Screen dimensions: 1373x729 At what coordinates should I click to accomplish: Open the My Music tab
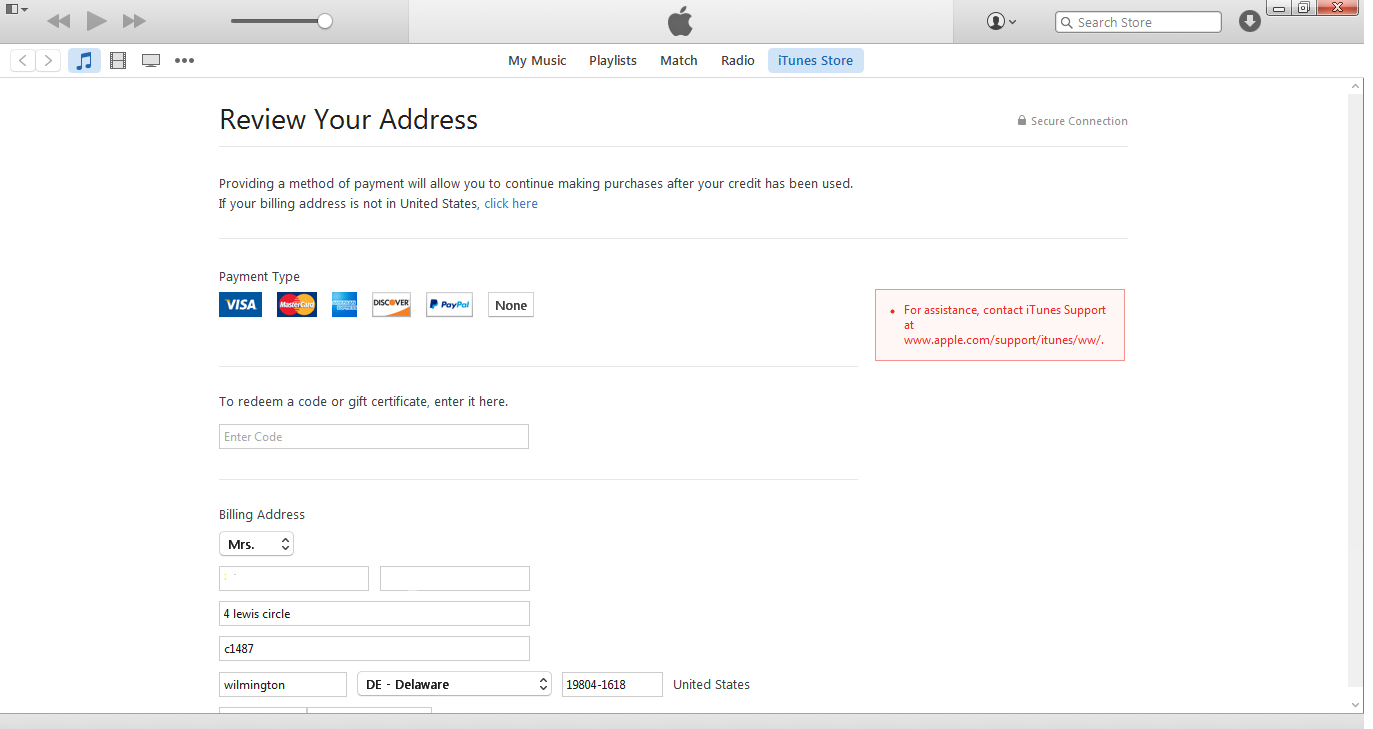(x=537, y=61)
